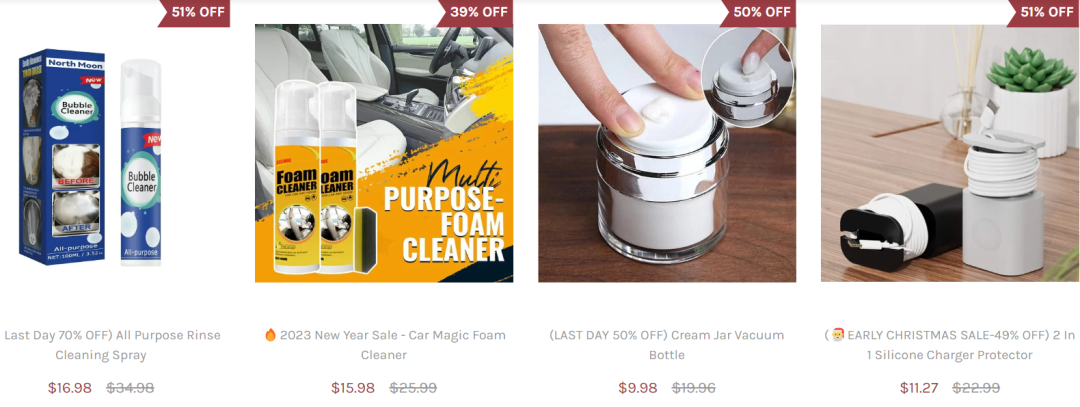The width and height of the screenshot is (1080, 407).
Task: Open All Purpose Rinse Cleaning Spray title link
Action: (x=110, y=345)
